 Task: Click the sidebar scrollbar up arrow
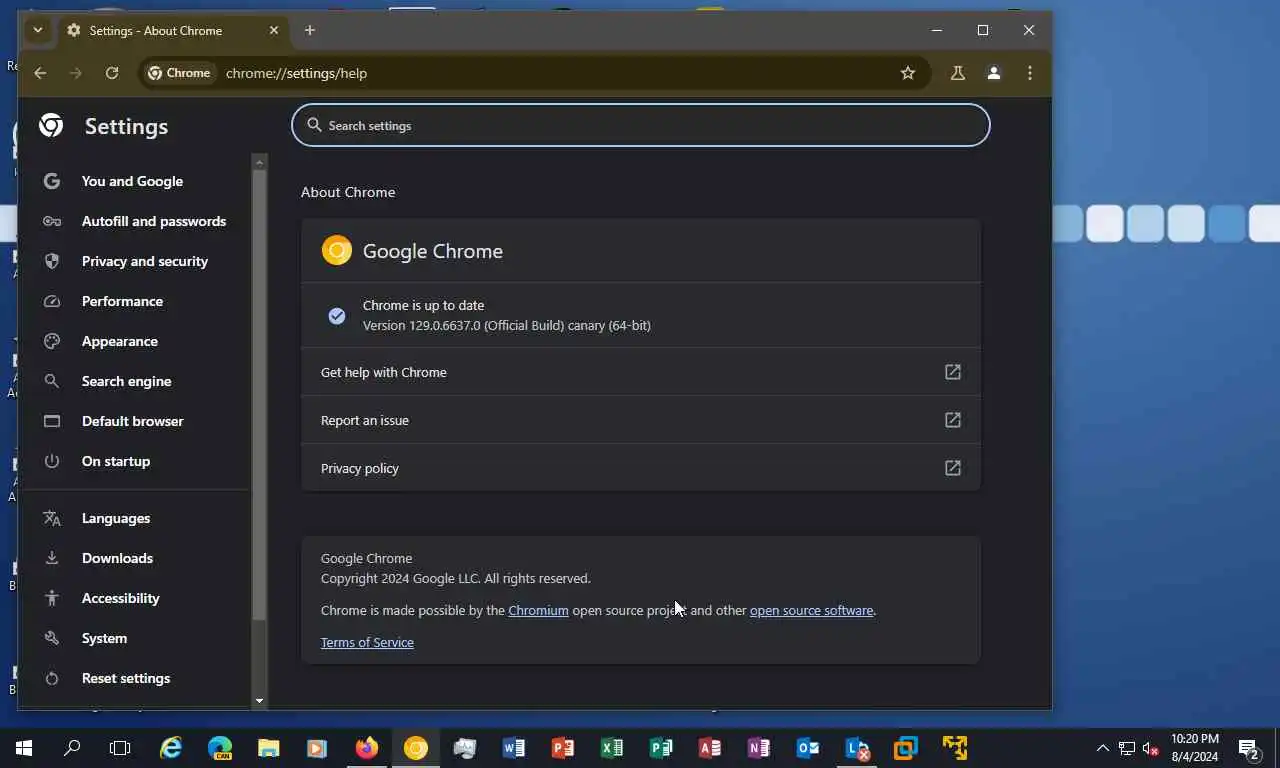259,161
